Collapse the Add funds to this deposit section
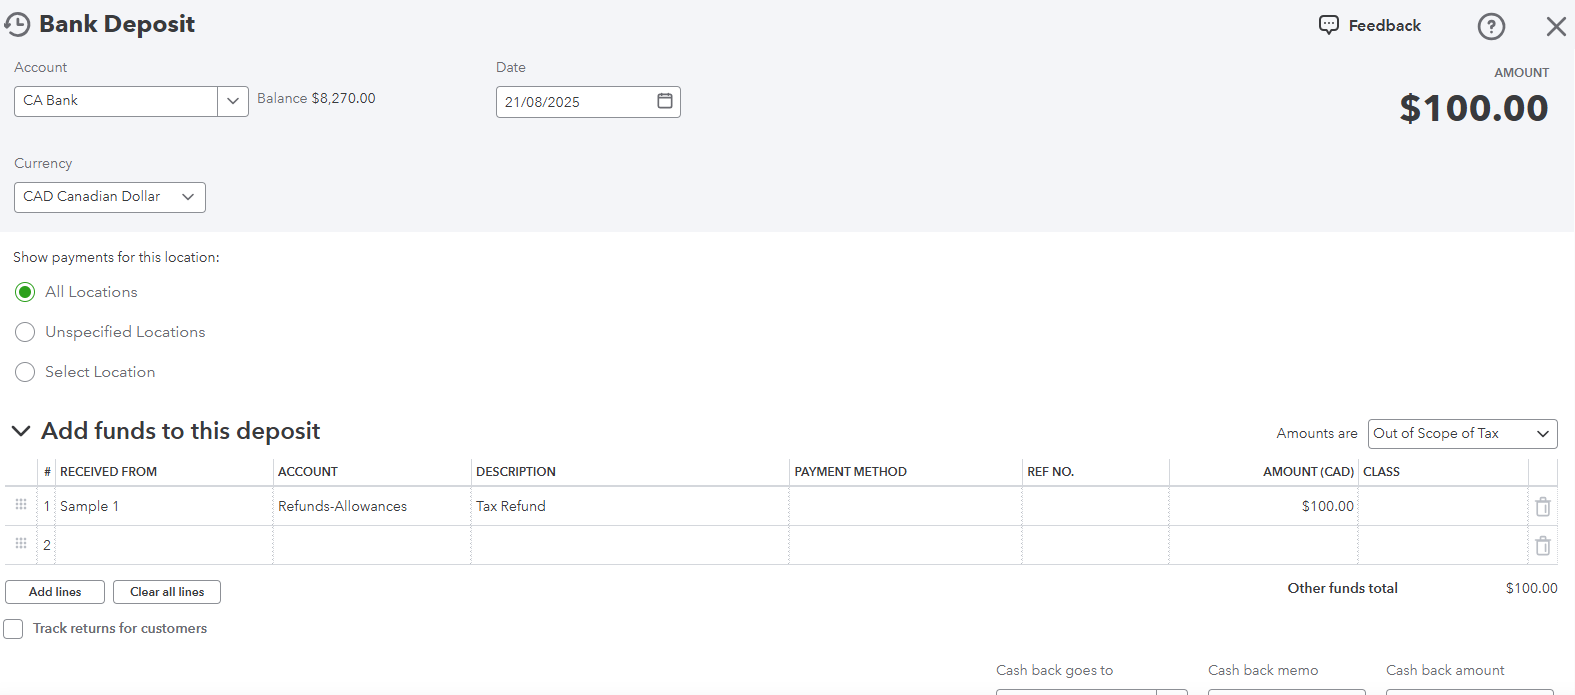This screenshot has width=1575, height=695. (20, 431)
